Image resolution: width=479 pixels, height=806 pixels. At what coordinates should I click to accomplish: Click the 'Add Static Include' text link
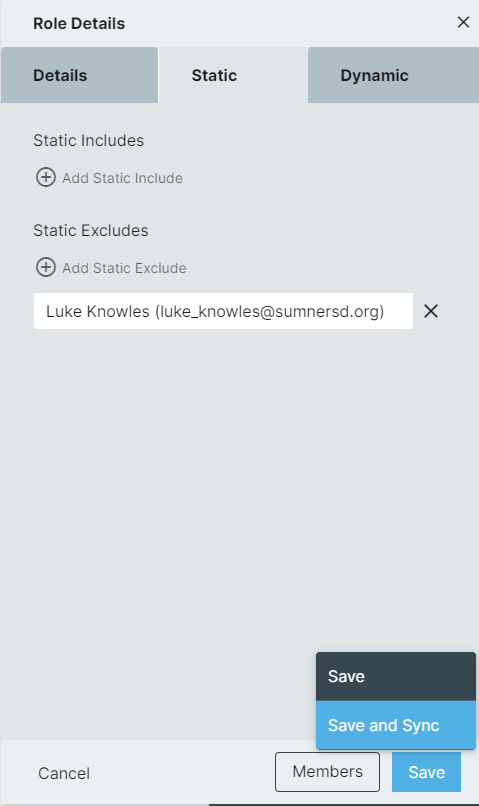(x=122, y=178)
